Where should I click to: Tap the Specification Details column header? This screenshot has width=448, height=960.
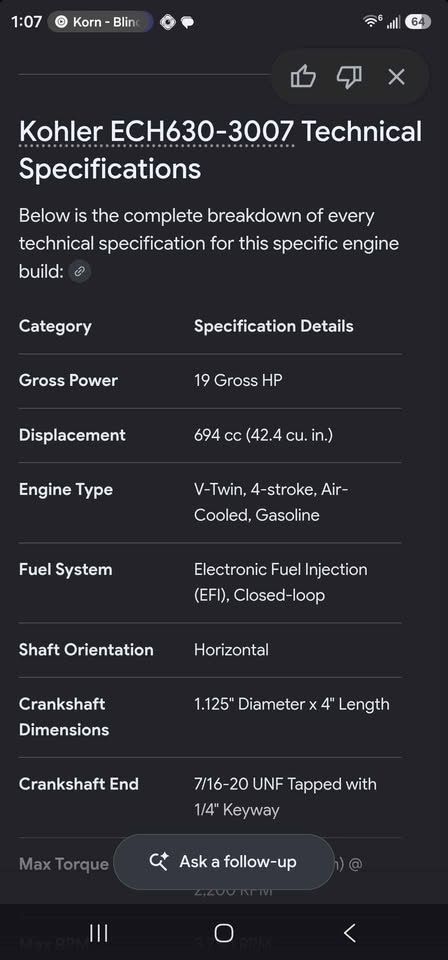[x=274, y=326]
